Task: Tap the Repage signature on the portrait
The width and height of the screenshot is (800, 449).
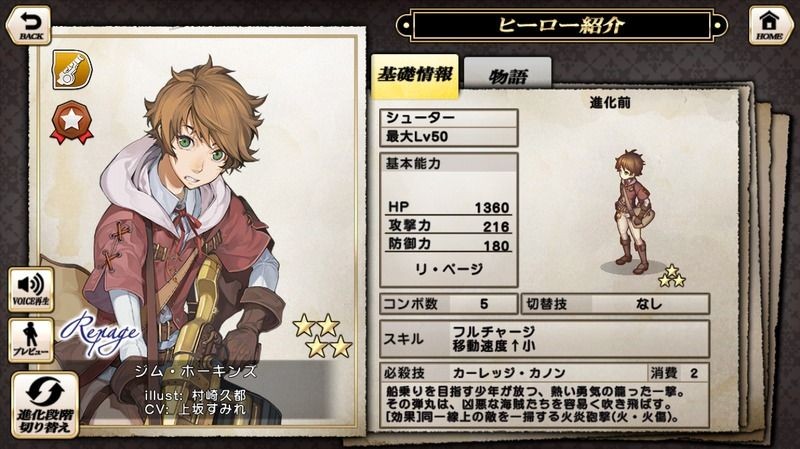Action: [x=100, y=334]
